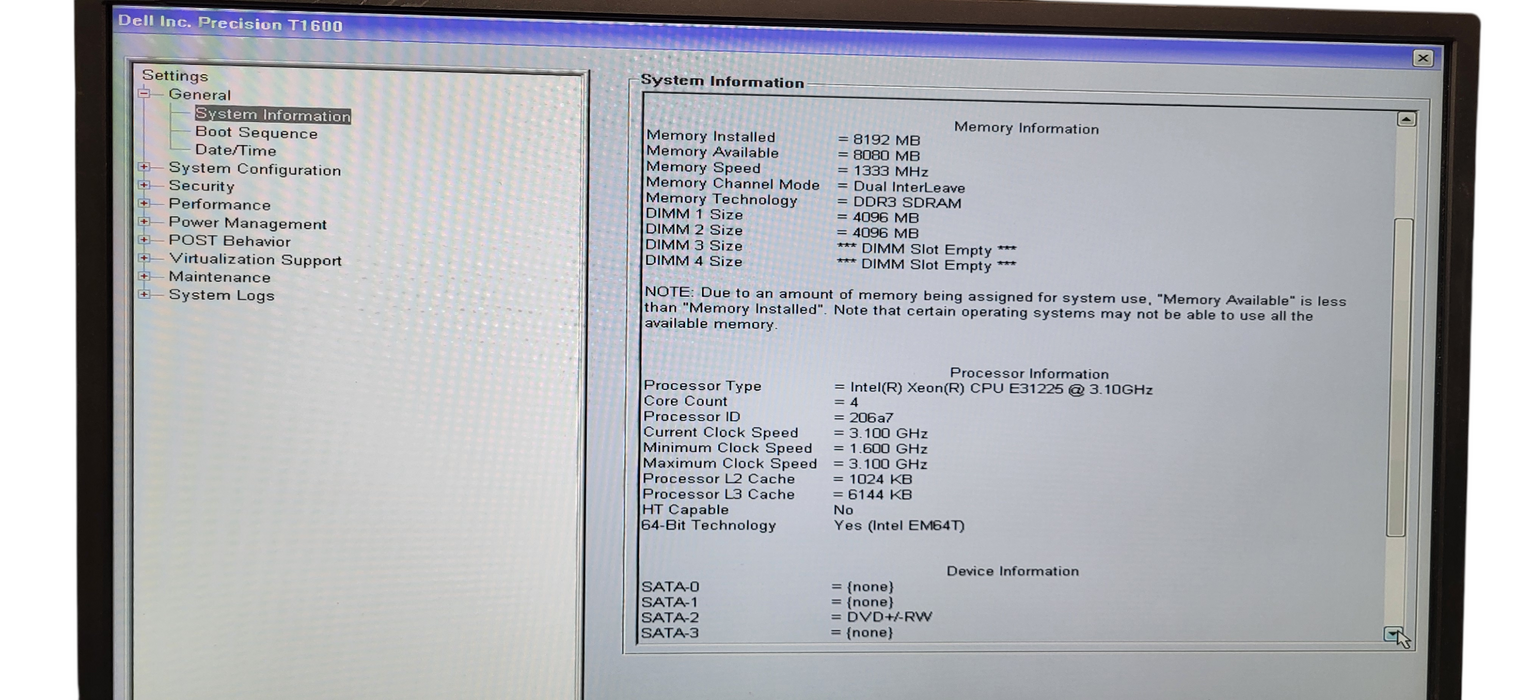Click the scroll up arrow

(x=1406, y=119)
